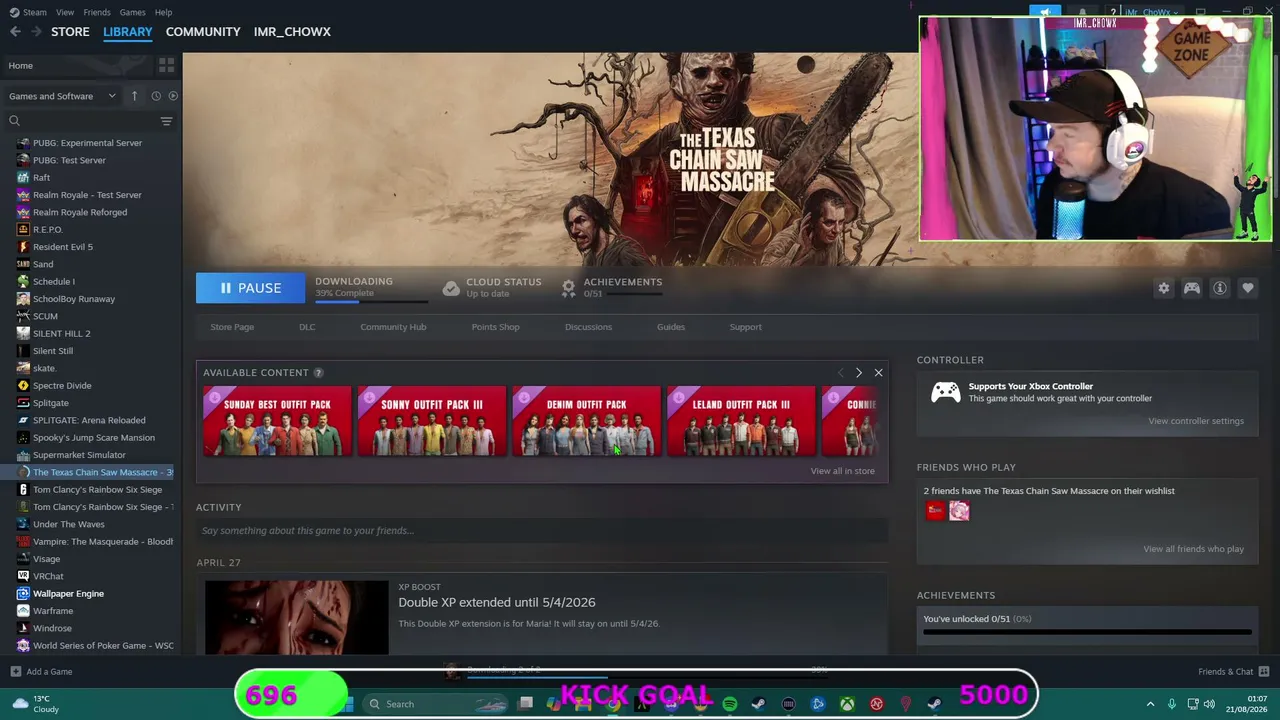Select Home in the library sidebar

pyautogui.click(x=77, y=66)
